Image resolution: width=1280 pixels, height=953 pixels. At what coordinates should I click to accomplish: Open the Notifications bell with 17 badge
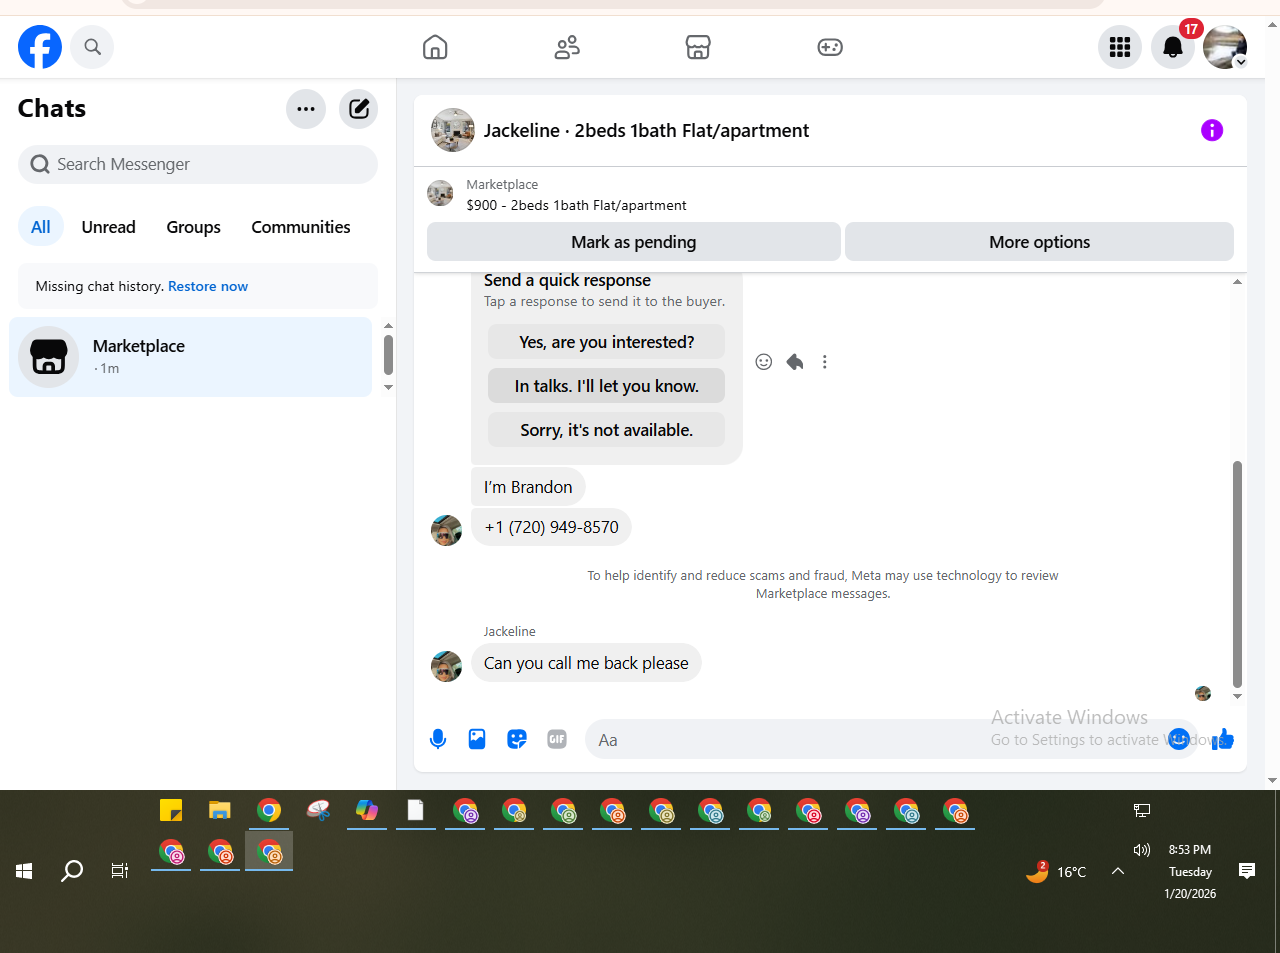tap(1173, 47)
